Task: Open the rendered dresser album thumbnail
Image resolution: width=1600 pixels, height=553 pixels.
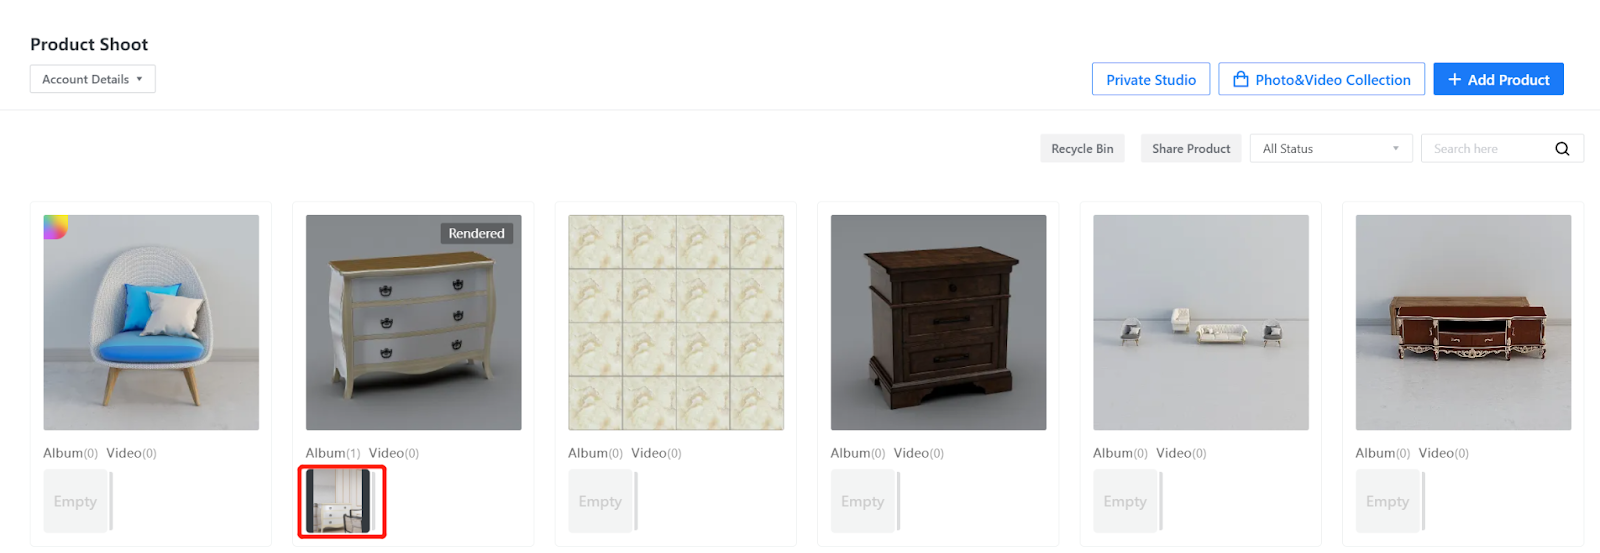Action: point(338,501)
